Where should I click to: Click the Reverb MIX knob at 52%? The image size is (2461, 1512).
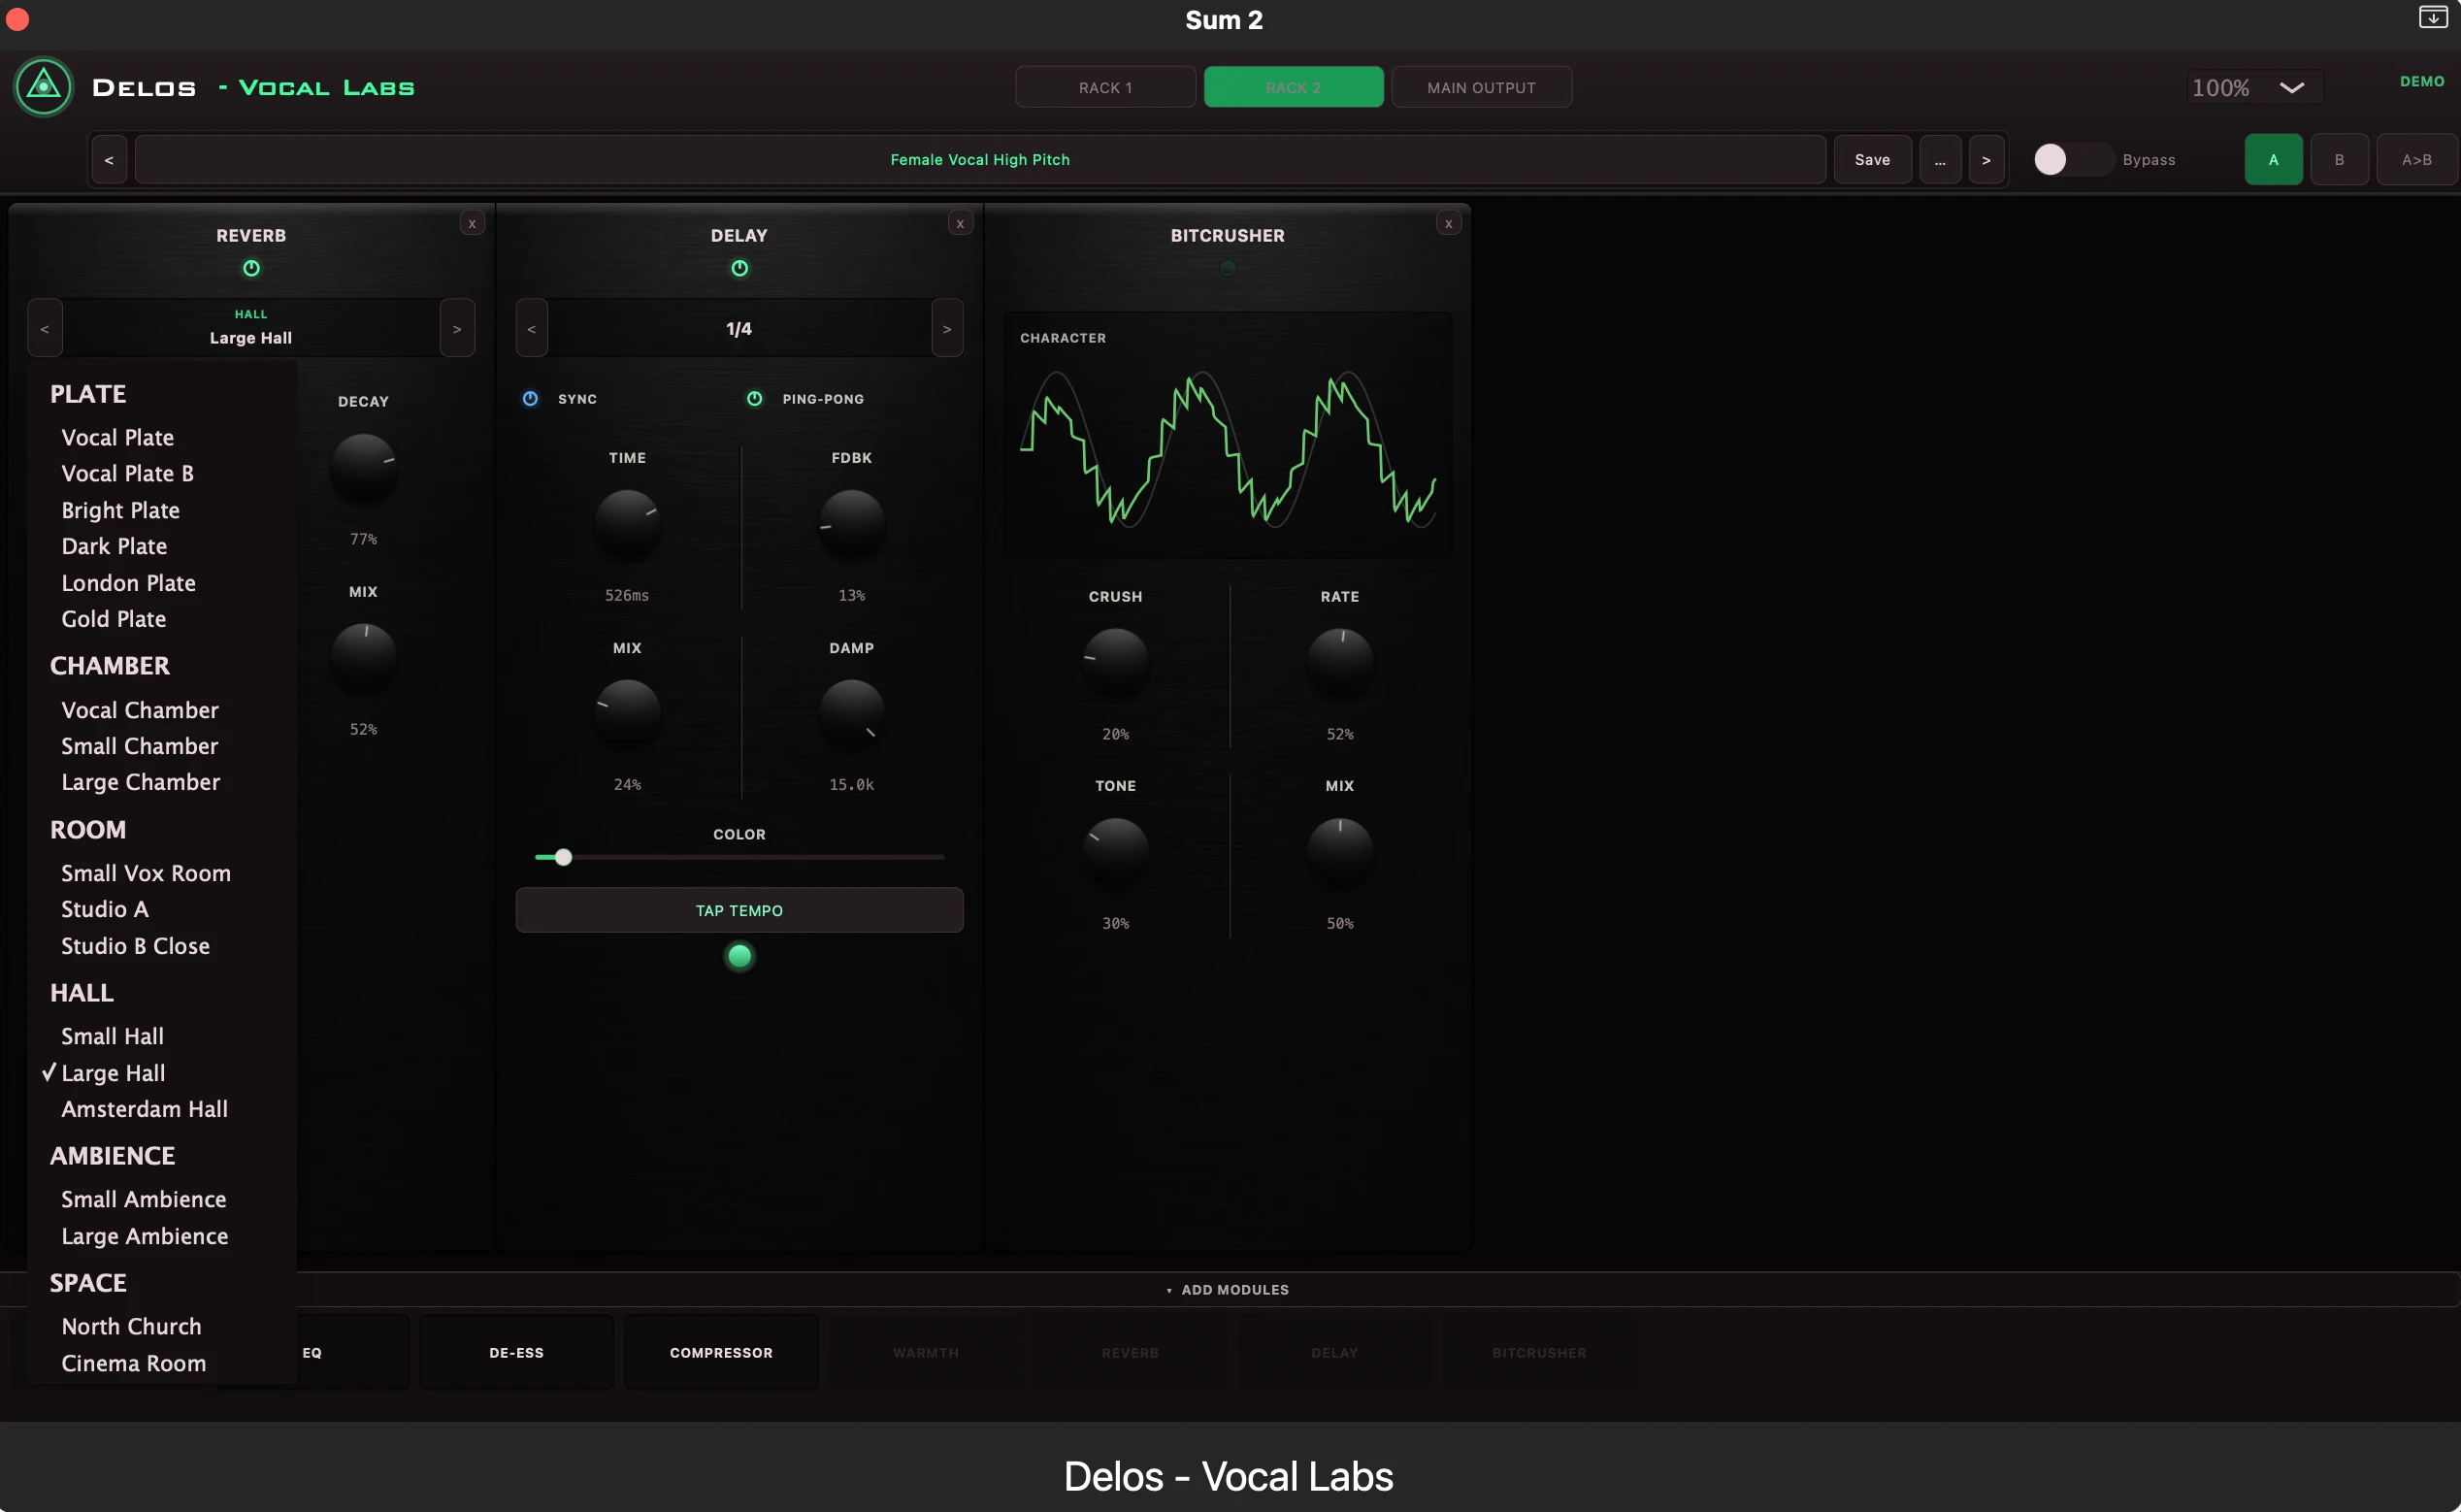[363, 657]
